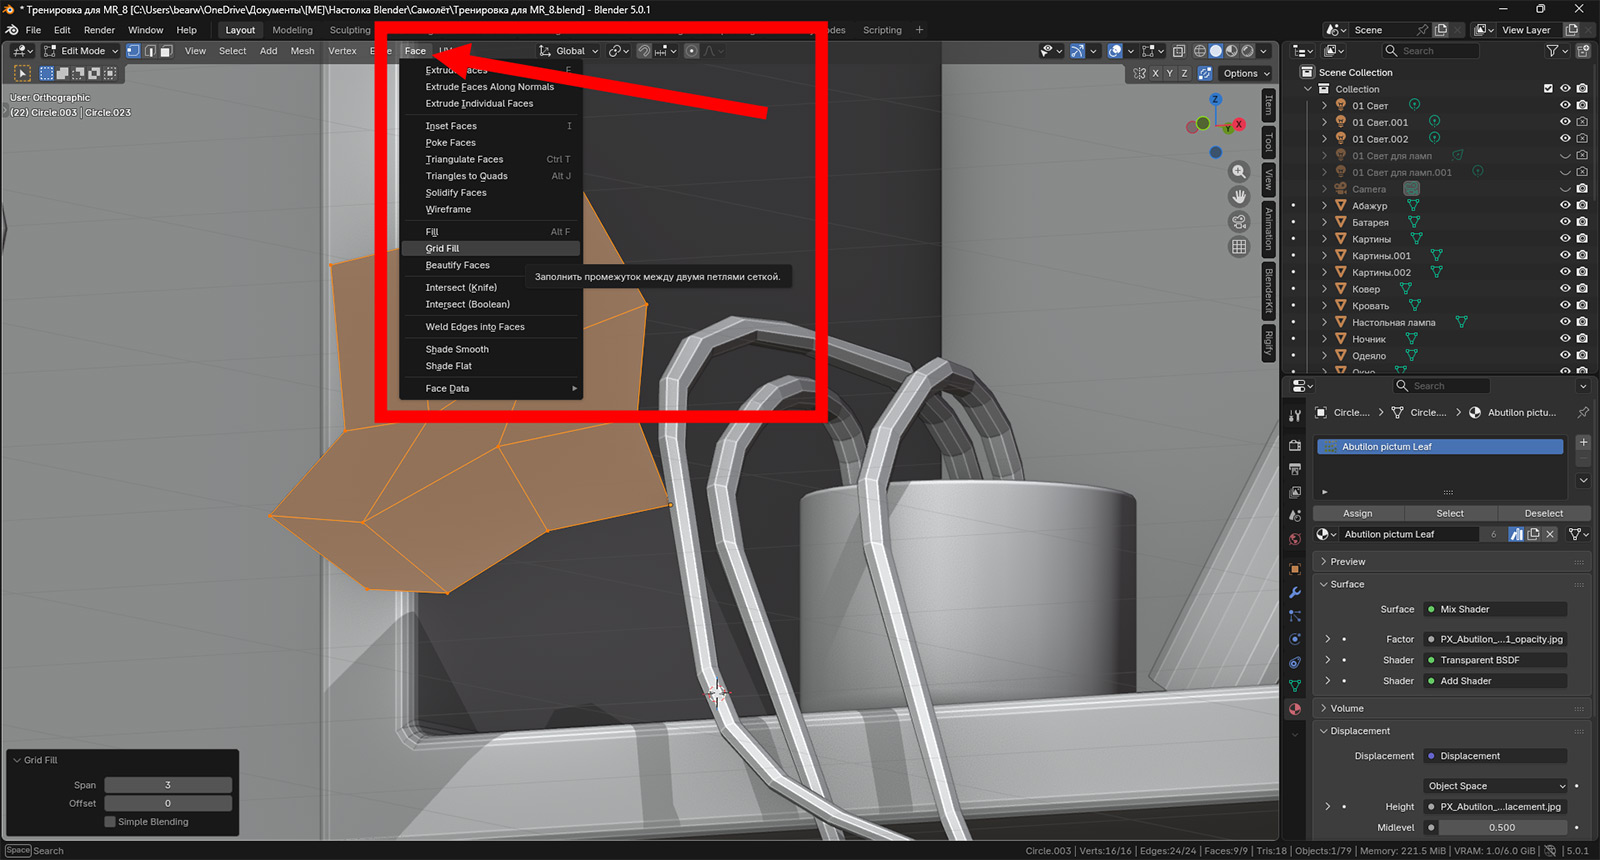Choose Beautify Faces from Face menu
The width and height of the screenshot is (1600, 860).
click(457, 265)
